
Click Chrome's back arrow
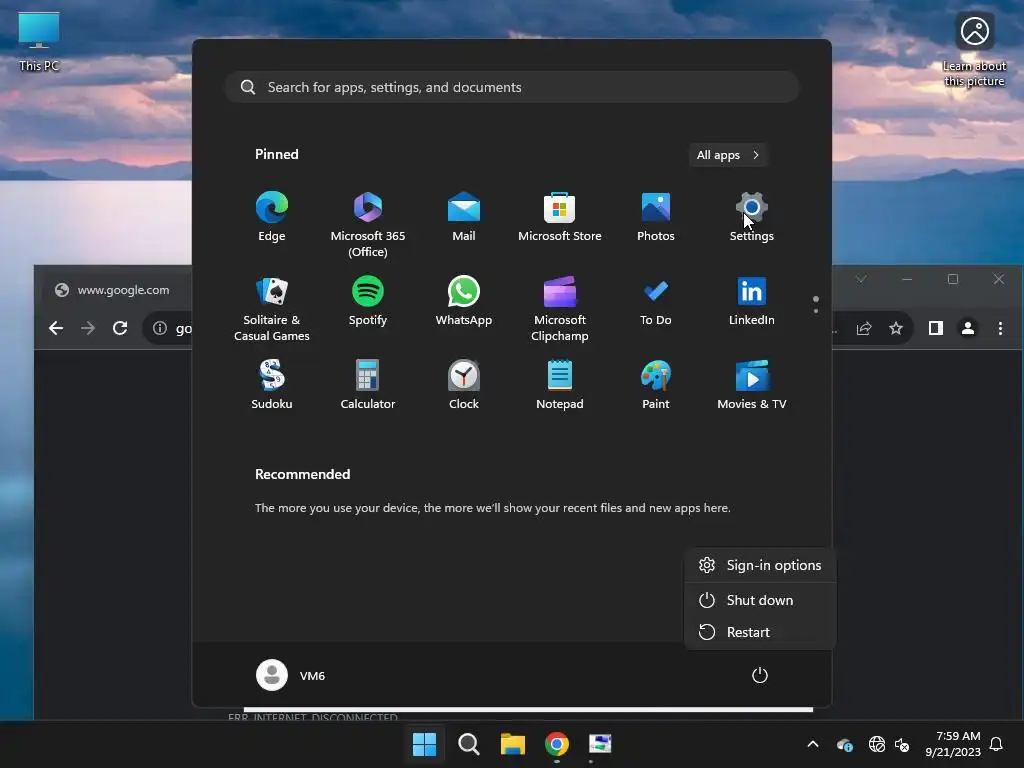point(56,328)
